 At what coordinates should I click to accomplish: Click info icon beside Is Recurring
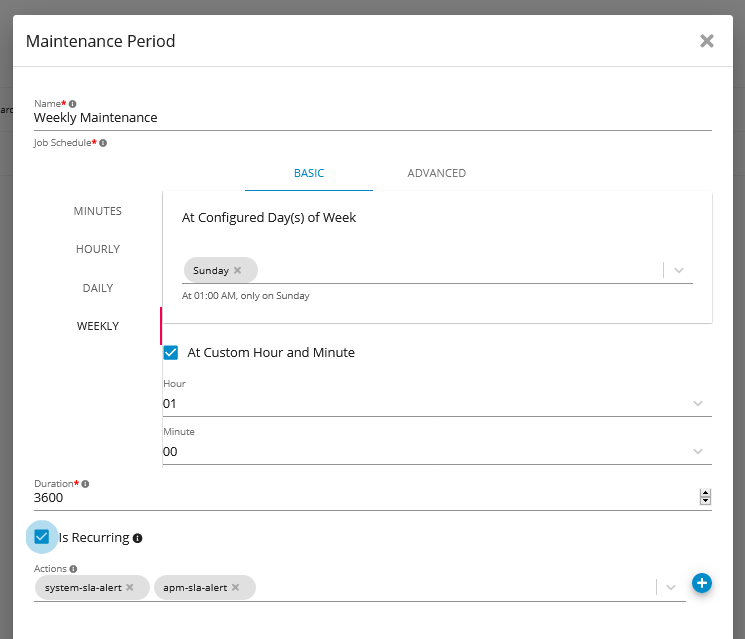coord(137,538)
